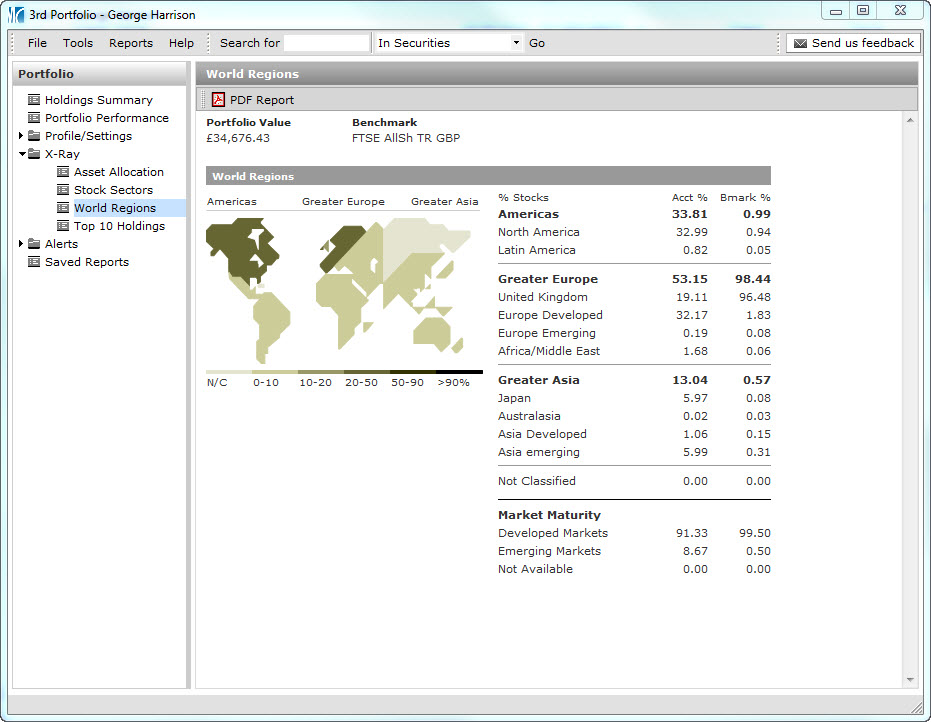The image size is (931, 722).
Task: Click the Portfolio Performance list icon
Action: [x=34, y=118]
